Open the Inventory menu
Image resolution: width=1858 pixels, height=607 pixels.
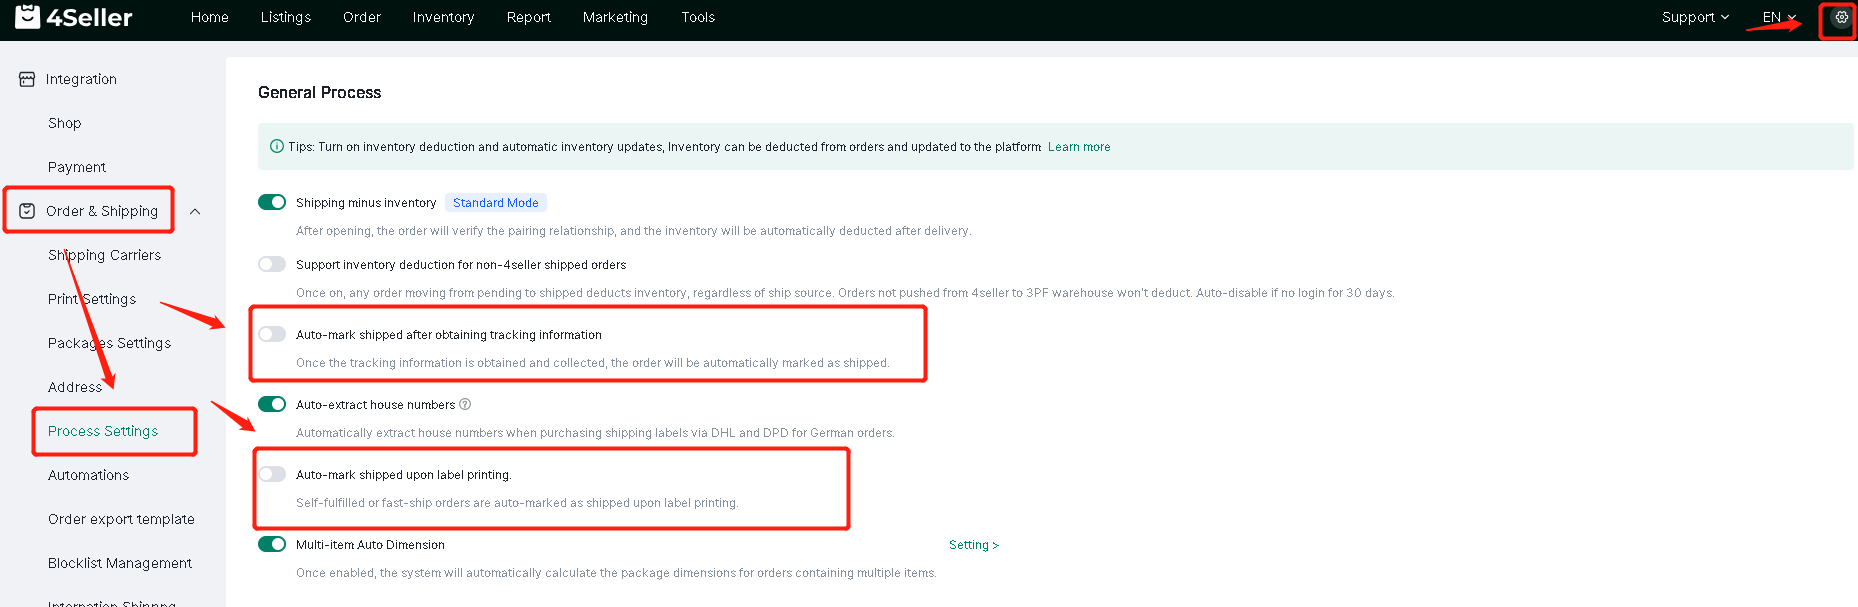coord(443,17)
